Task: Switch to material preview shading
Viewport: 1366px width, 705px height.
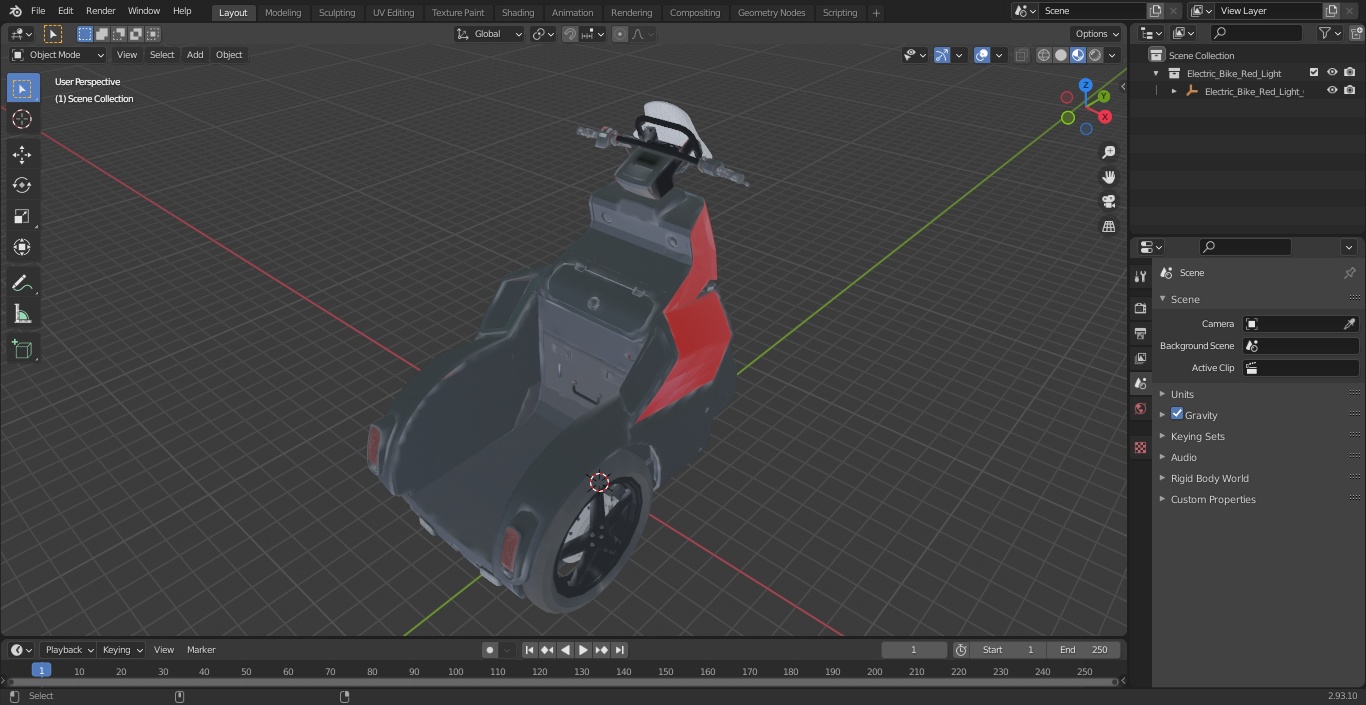Action: [x=1078, y=55]
